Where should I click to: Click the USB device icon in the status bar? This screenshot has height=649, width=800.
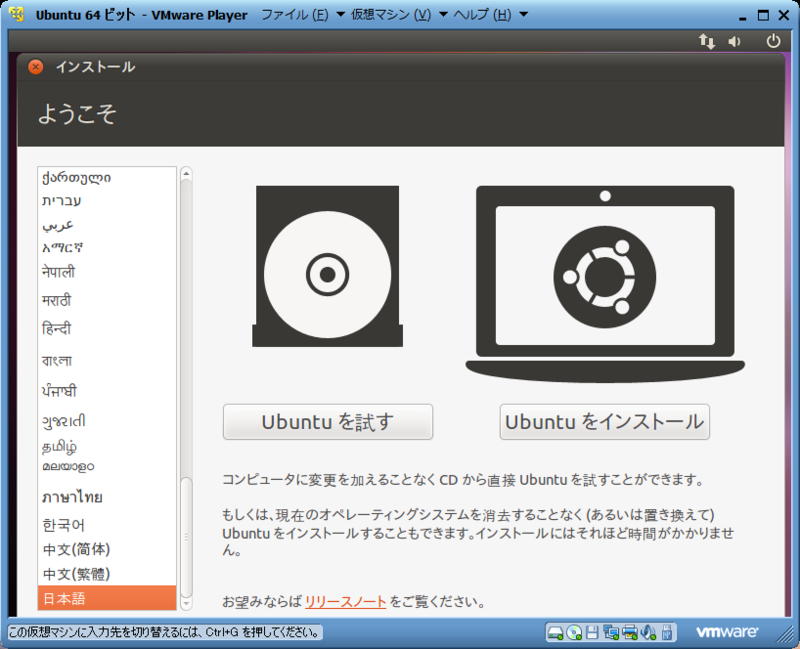coord(666,632)
